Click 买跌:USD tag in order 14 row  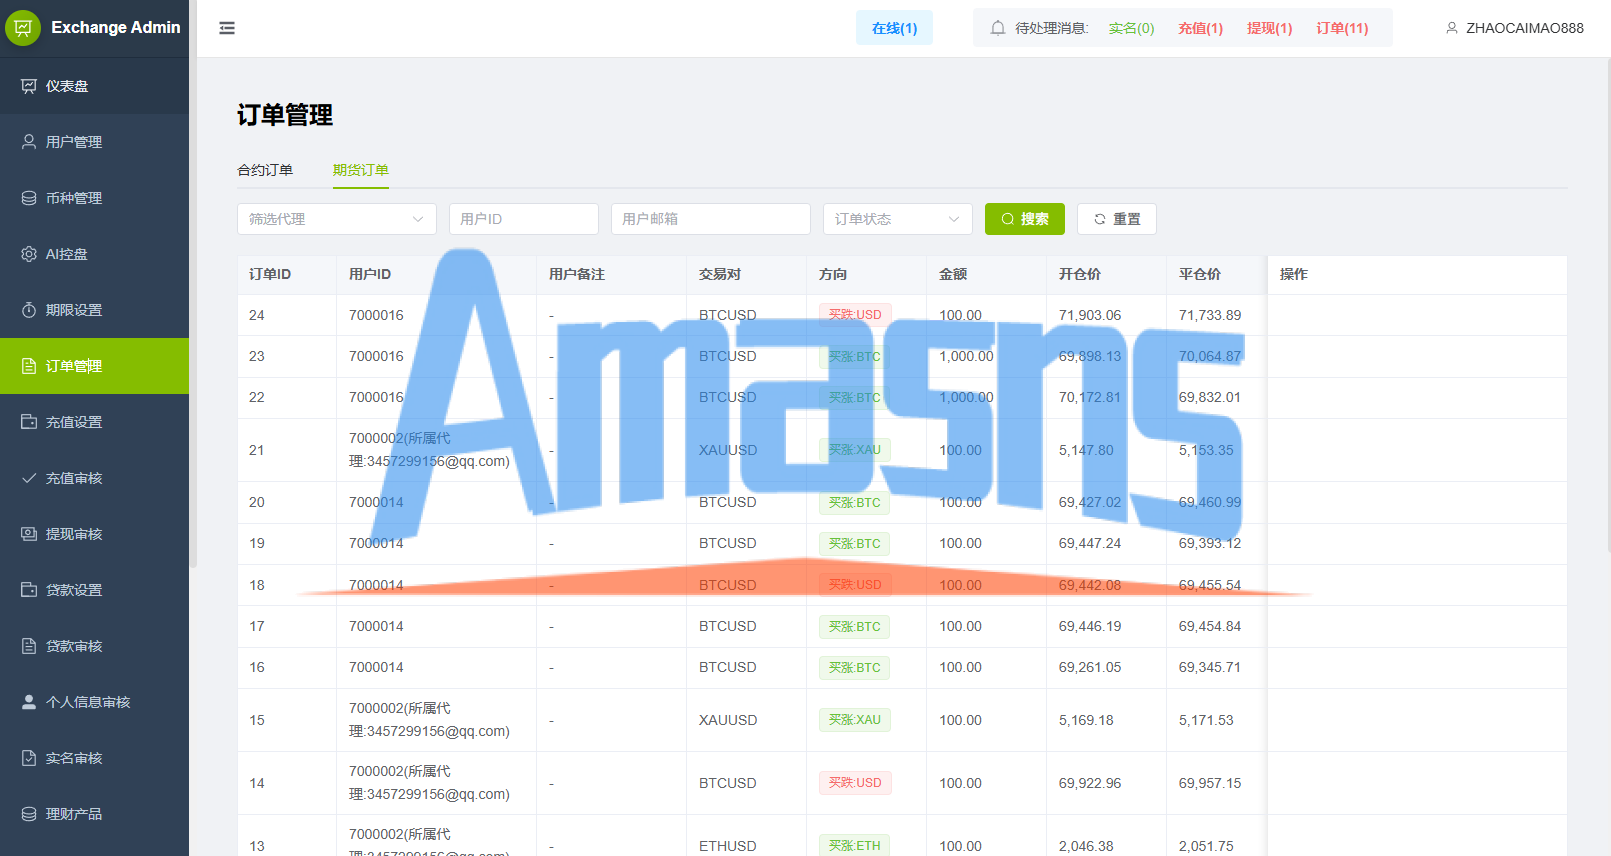click(x=855, y=783)
